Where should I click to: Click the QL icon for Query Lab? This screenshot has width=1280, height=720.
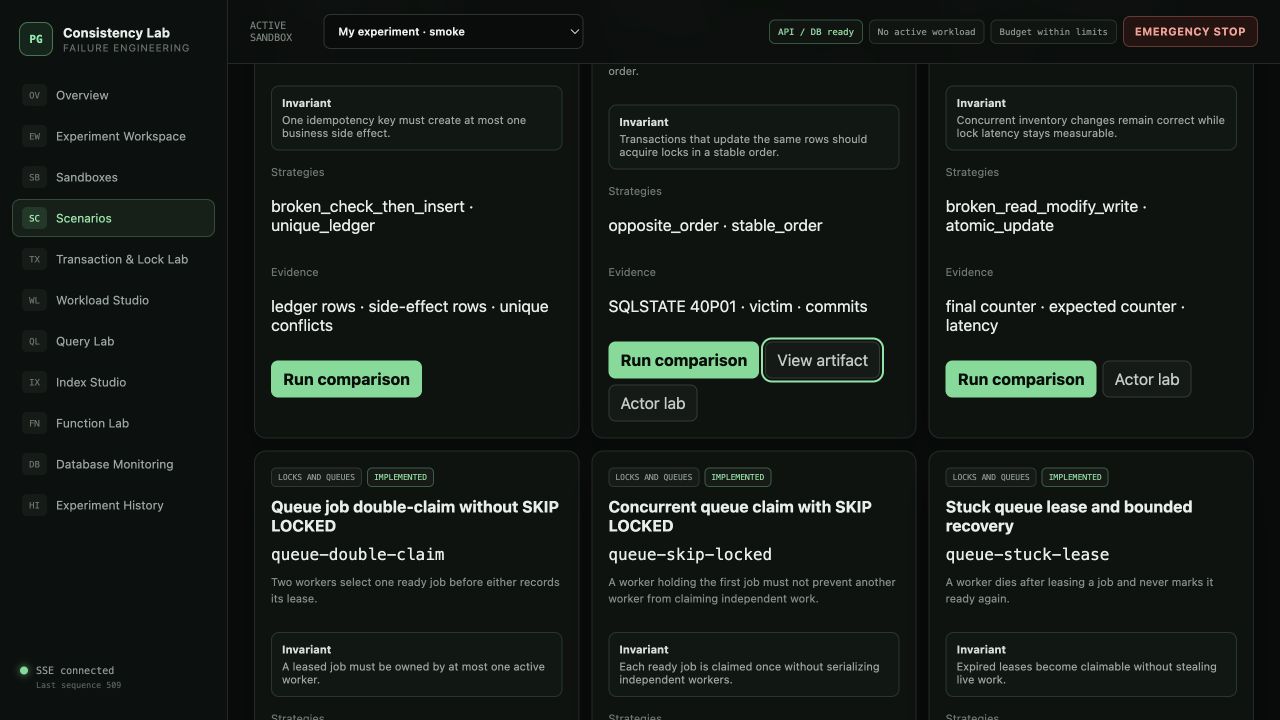coord(34,341)
